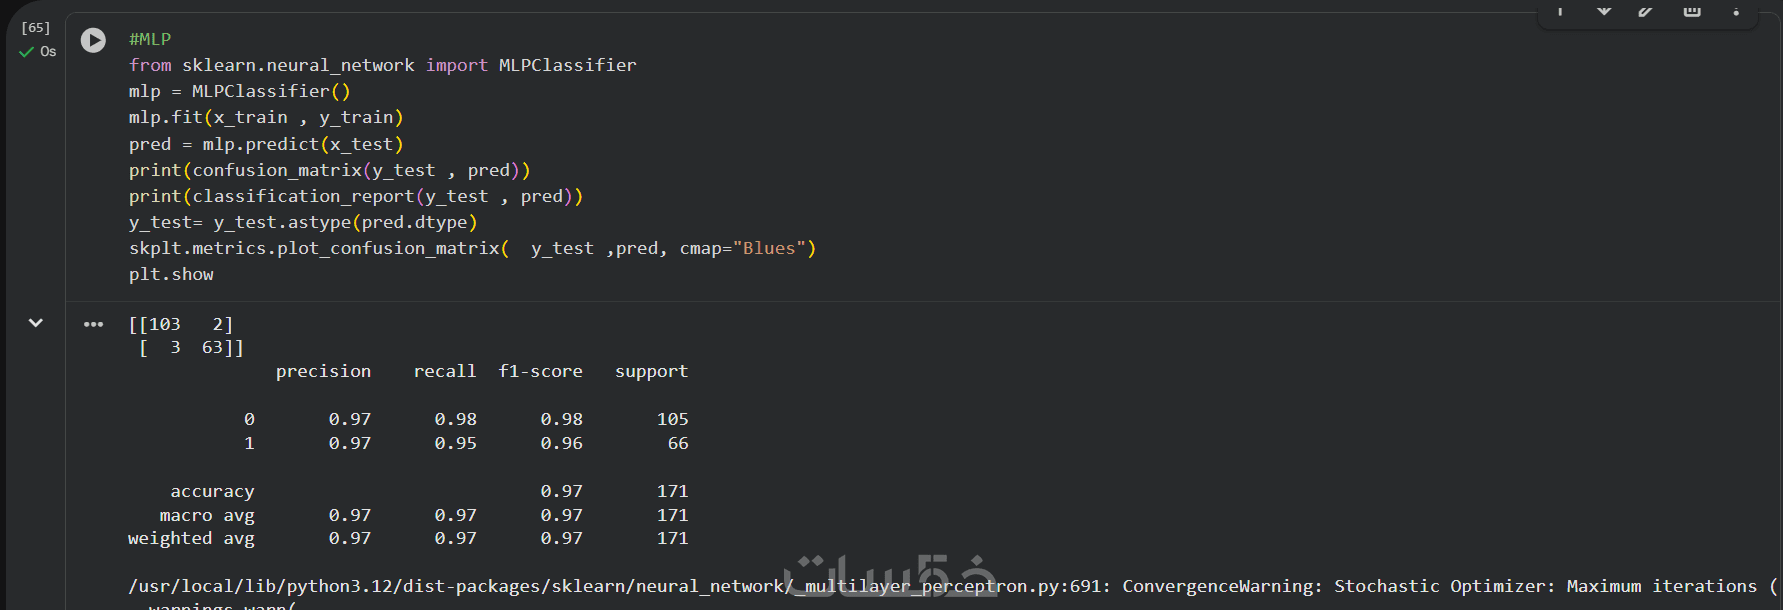Viewport: 1783px width, 610px height.
Task: Click the mlp.fit(x_train , y_train) line
Action: (x=265, y=117)
